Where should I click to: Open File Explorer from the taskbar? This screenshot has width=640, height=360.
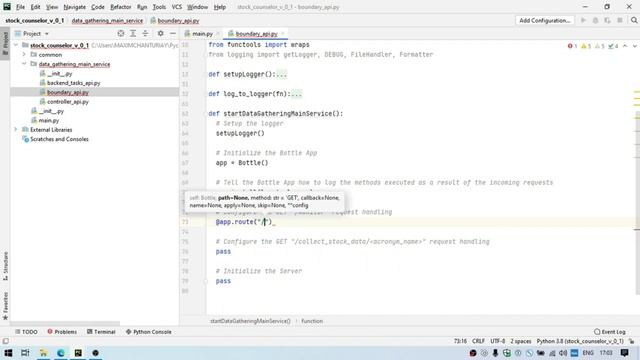pyautogui.click(x=43, y=353)
